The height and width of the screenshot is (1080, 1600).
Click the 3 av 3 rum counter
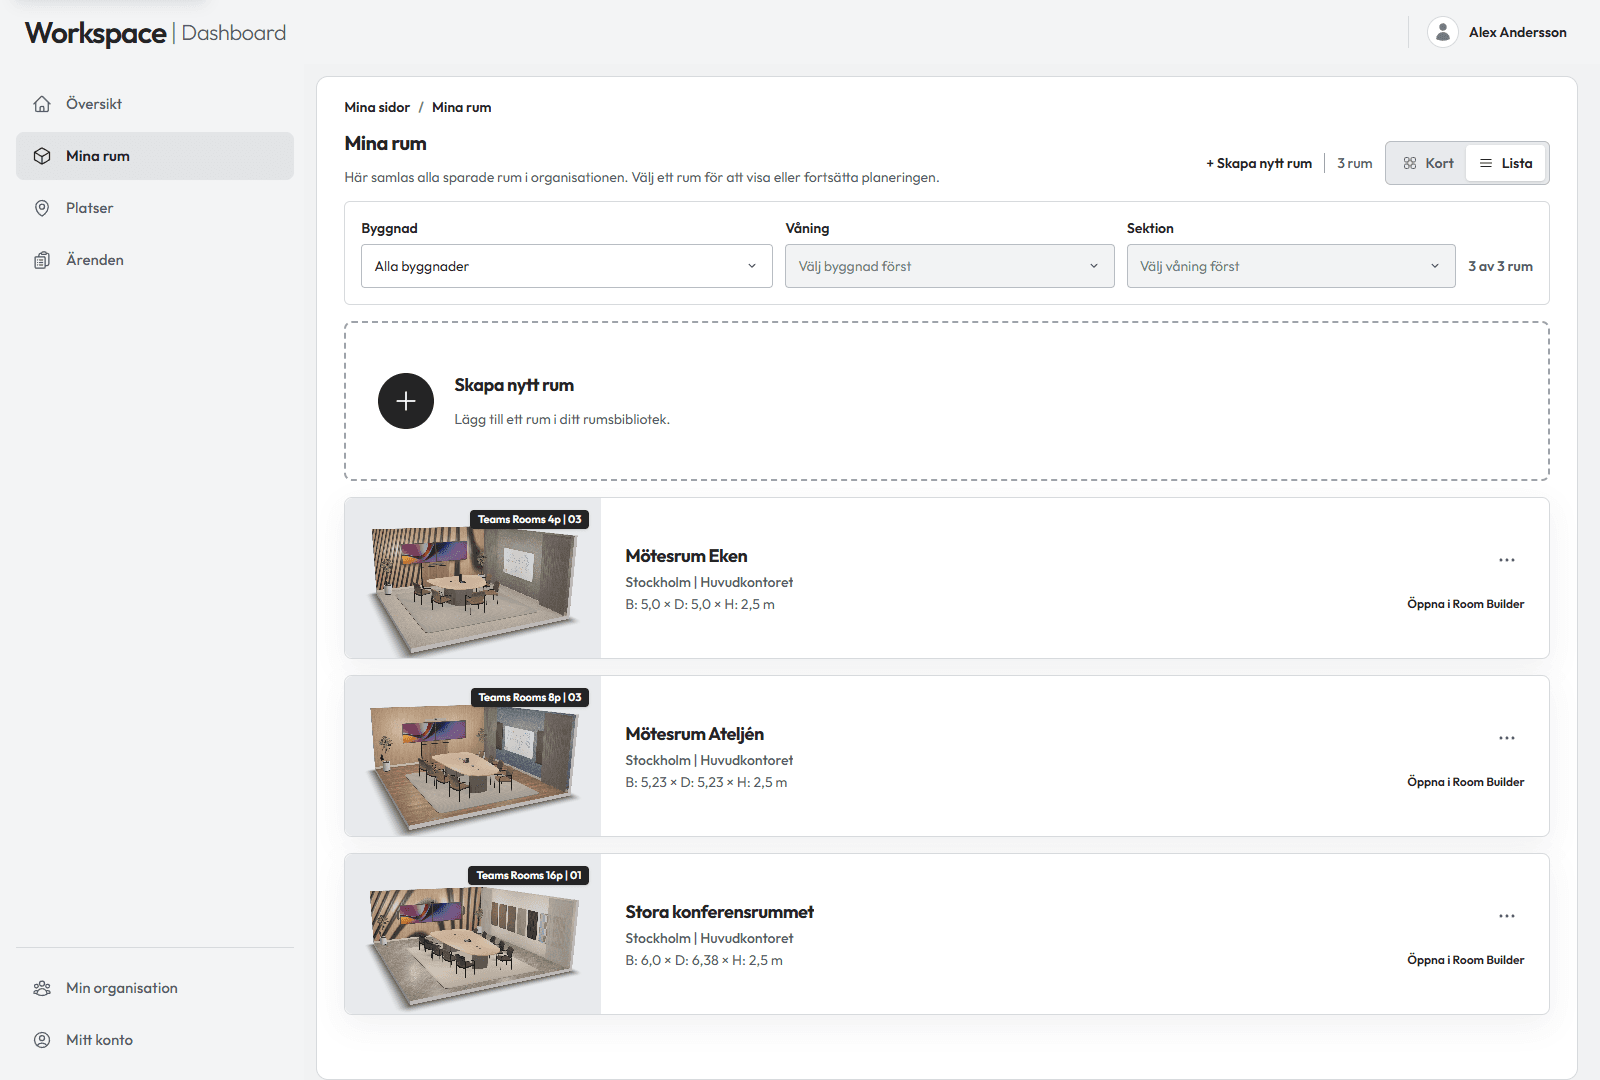(1500, 266)
